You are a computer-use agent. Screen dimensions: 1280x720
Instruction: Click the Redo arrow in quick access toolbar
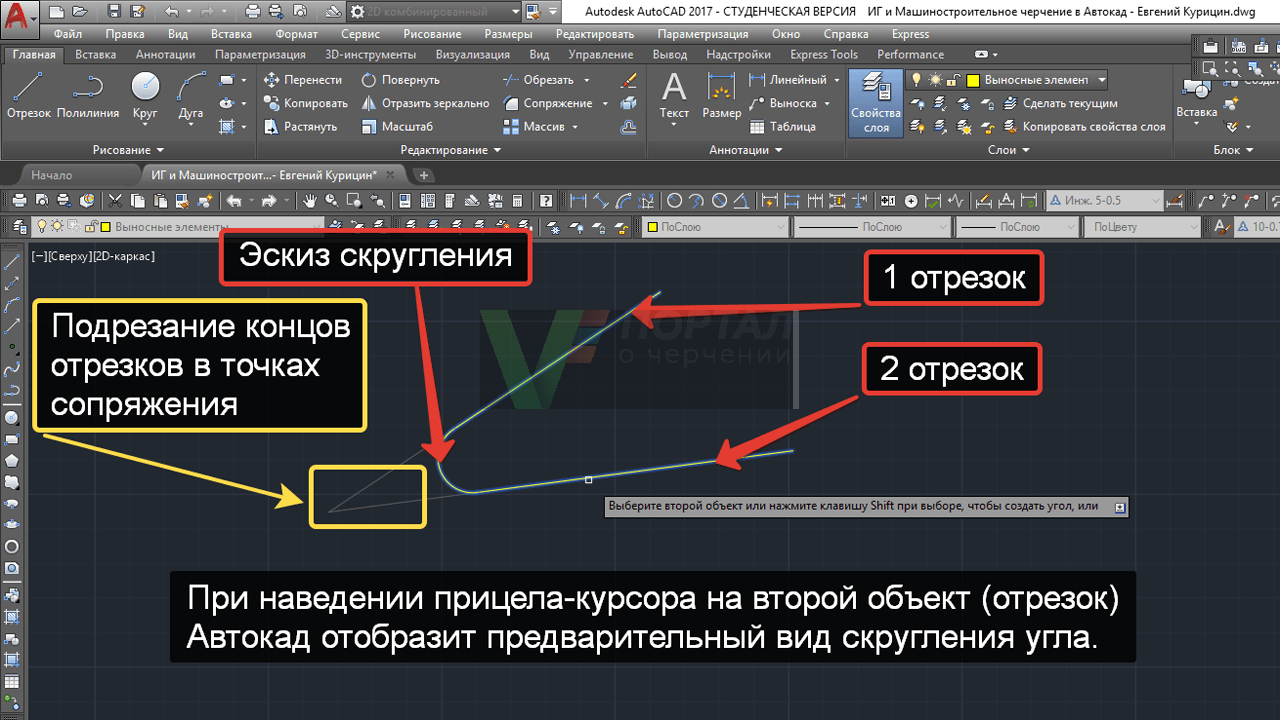tap(209, 12)
